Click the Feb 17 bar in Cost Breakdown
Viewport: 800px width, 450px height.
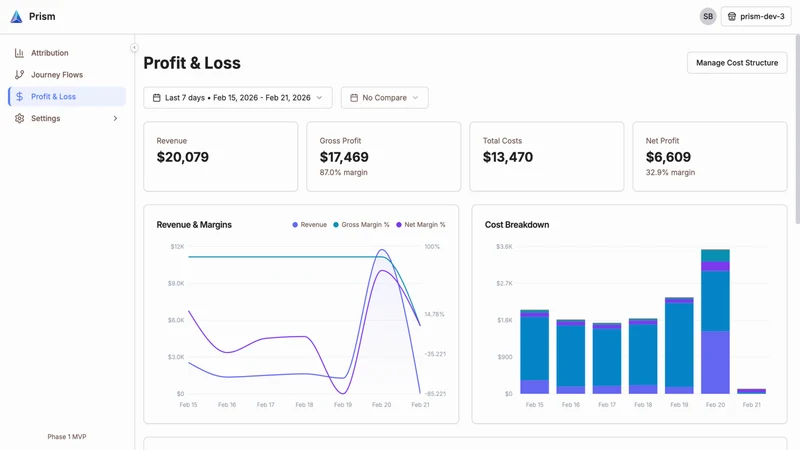607,358
